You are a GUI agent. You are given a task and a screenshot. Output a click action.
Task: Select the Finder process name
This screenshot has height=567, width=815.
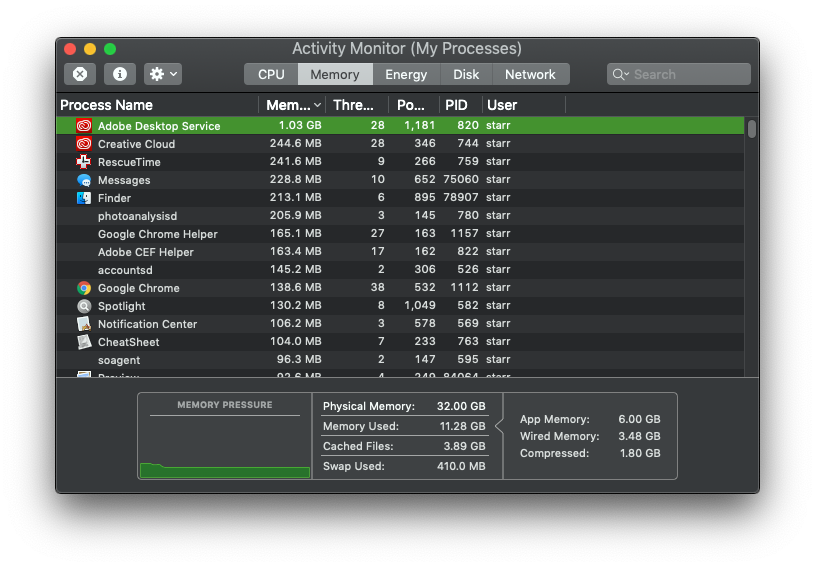point(114,198)
